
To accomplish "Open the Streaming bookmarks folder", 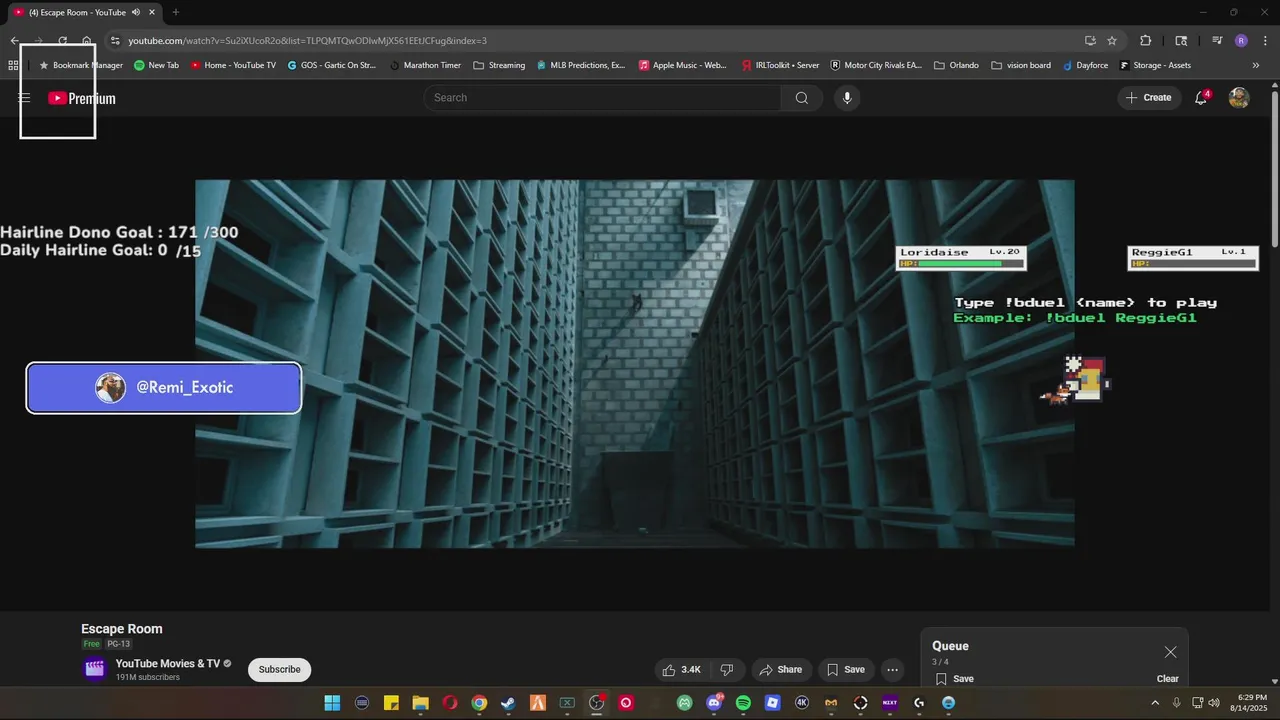I will coord(499,65).
